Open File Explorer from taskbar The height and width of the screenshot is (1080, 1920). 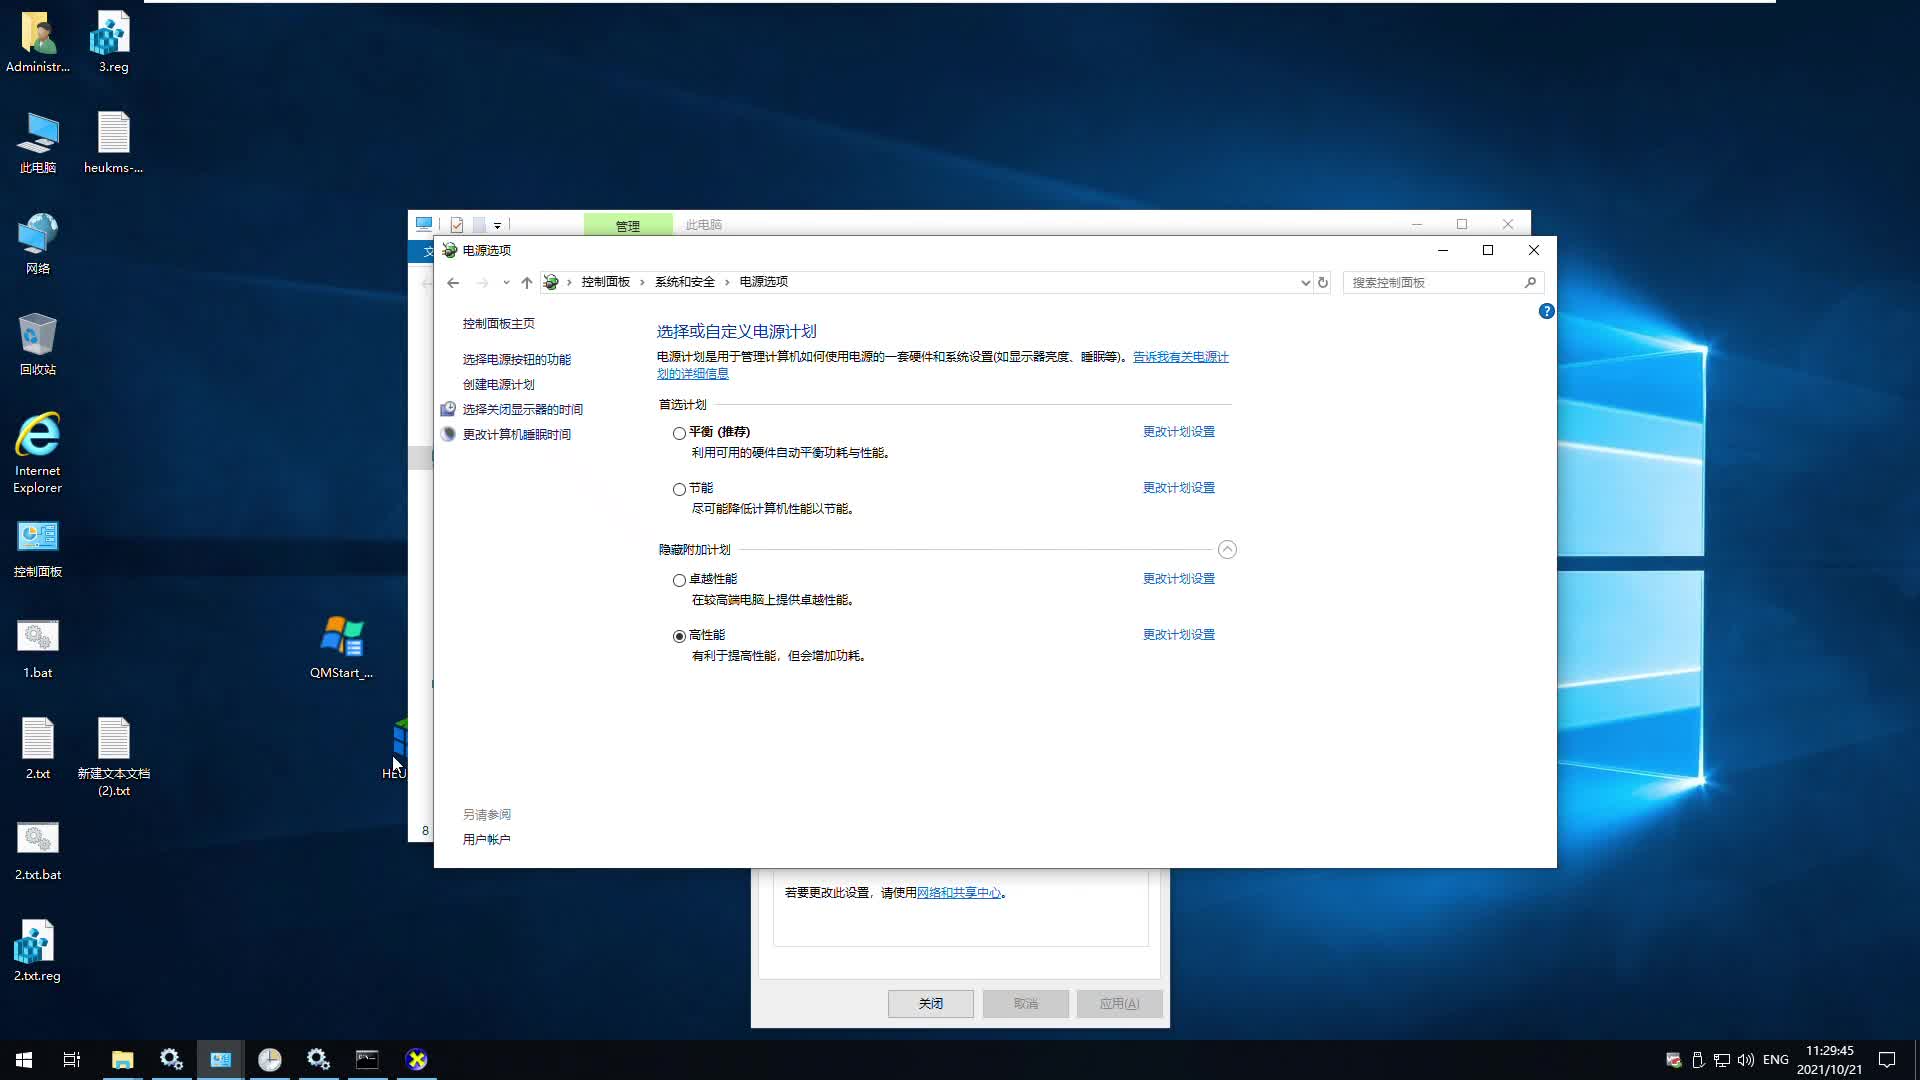[123, 1059]
